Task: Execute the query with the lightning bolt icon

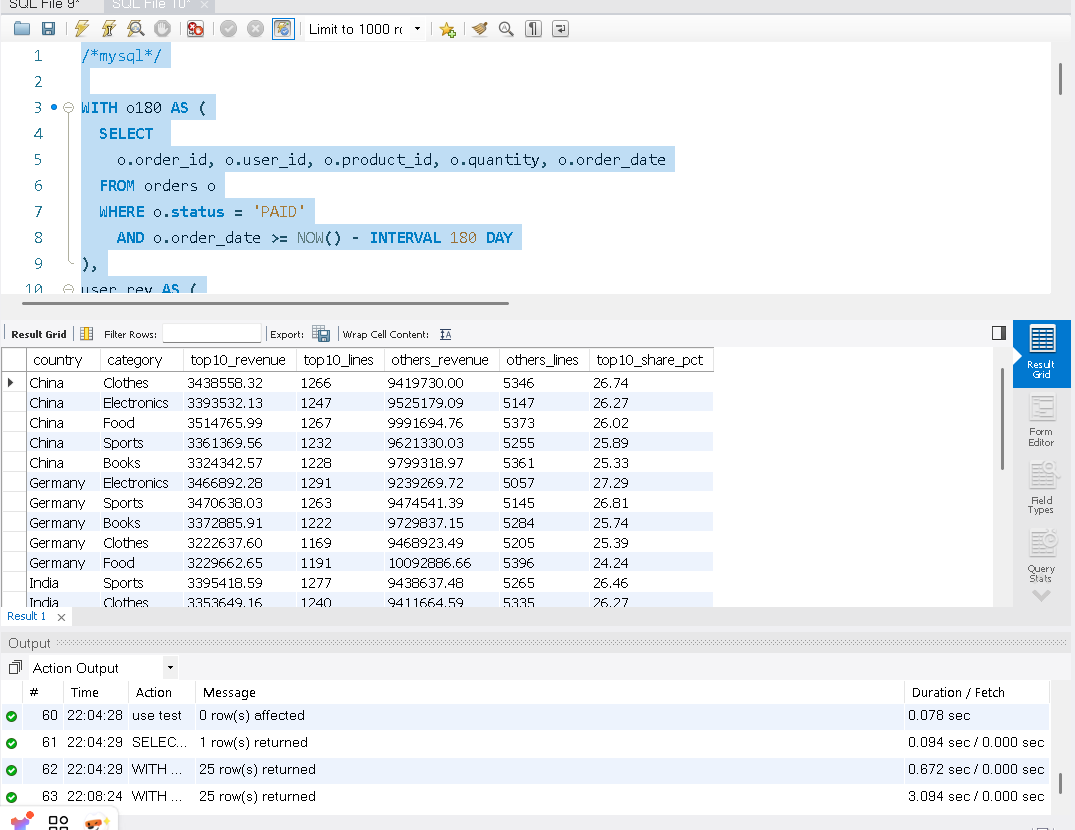Action: click(82, 29)
